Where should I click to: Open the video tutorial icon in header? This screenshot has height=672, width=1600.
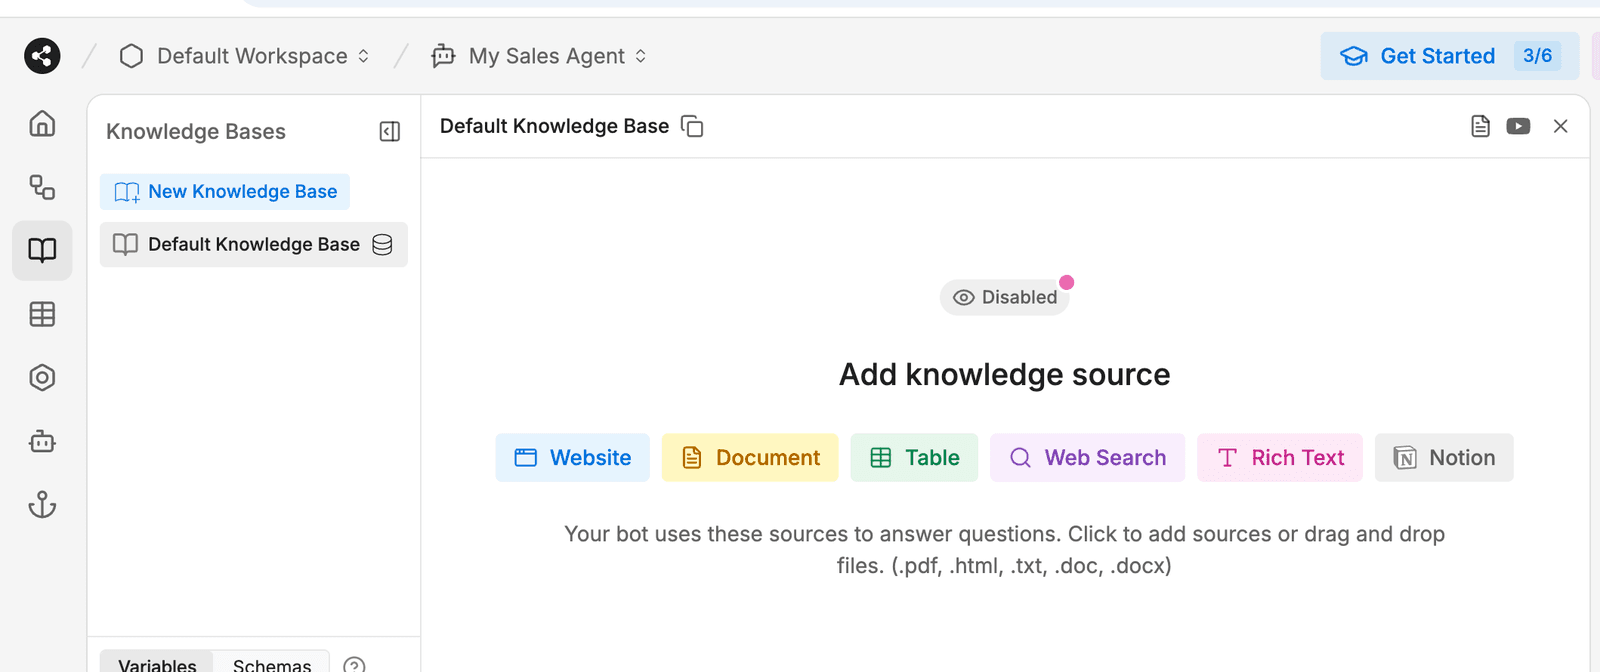point(1518,126)
